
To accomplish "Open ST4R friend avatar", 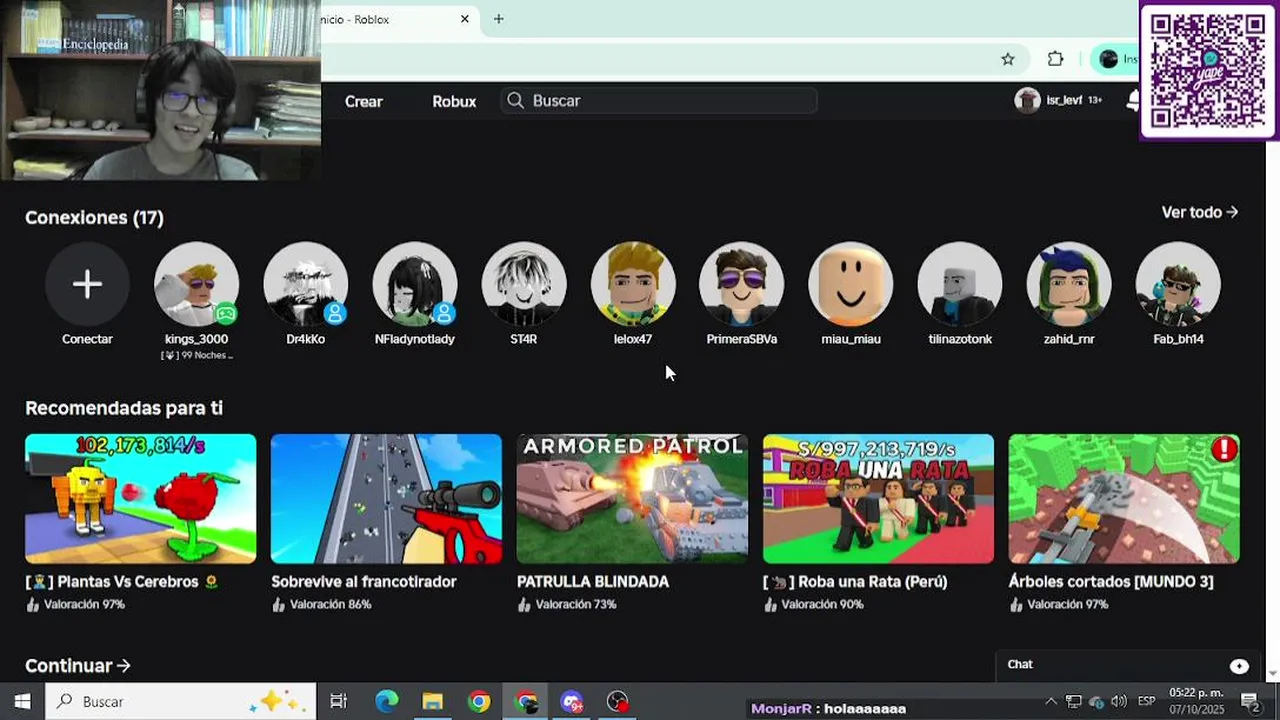I will 523,285.
